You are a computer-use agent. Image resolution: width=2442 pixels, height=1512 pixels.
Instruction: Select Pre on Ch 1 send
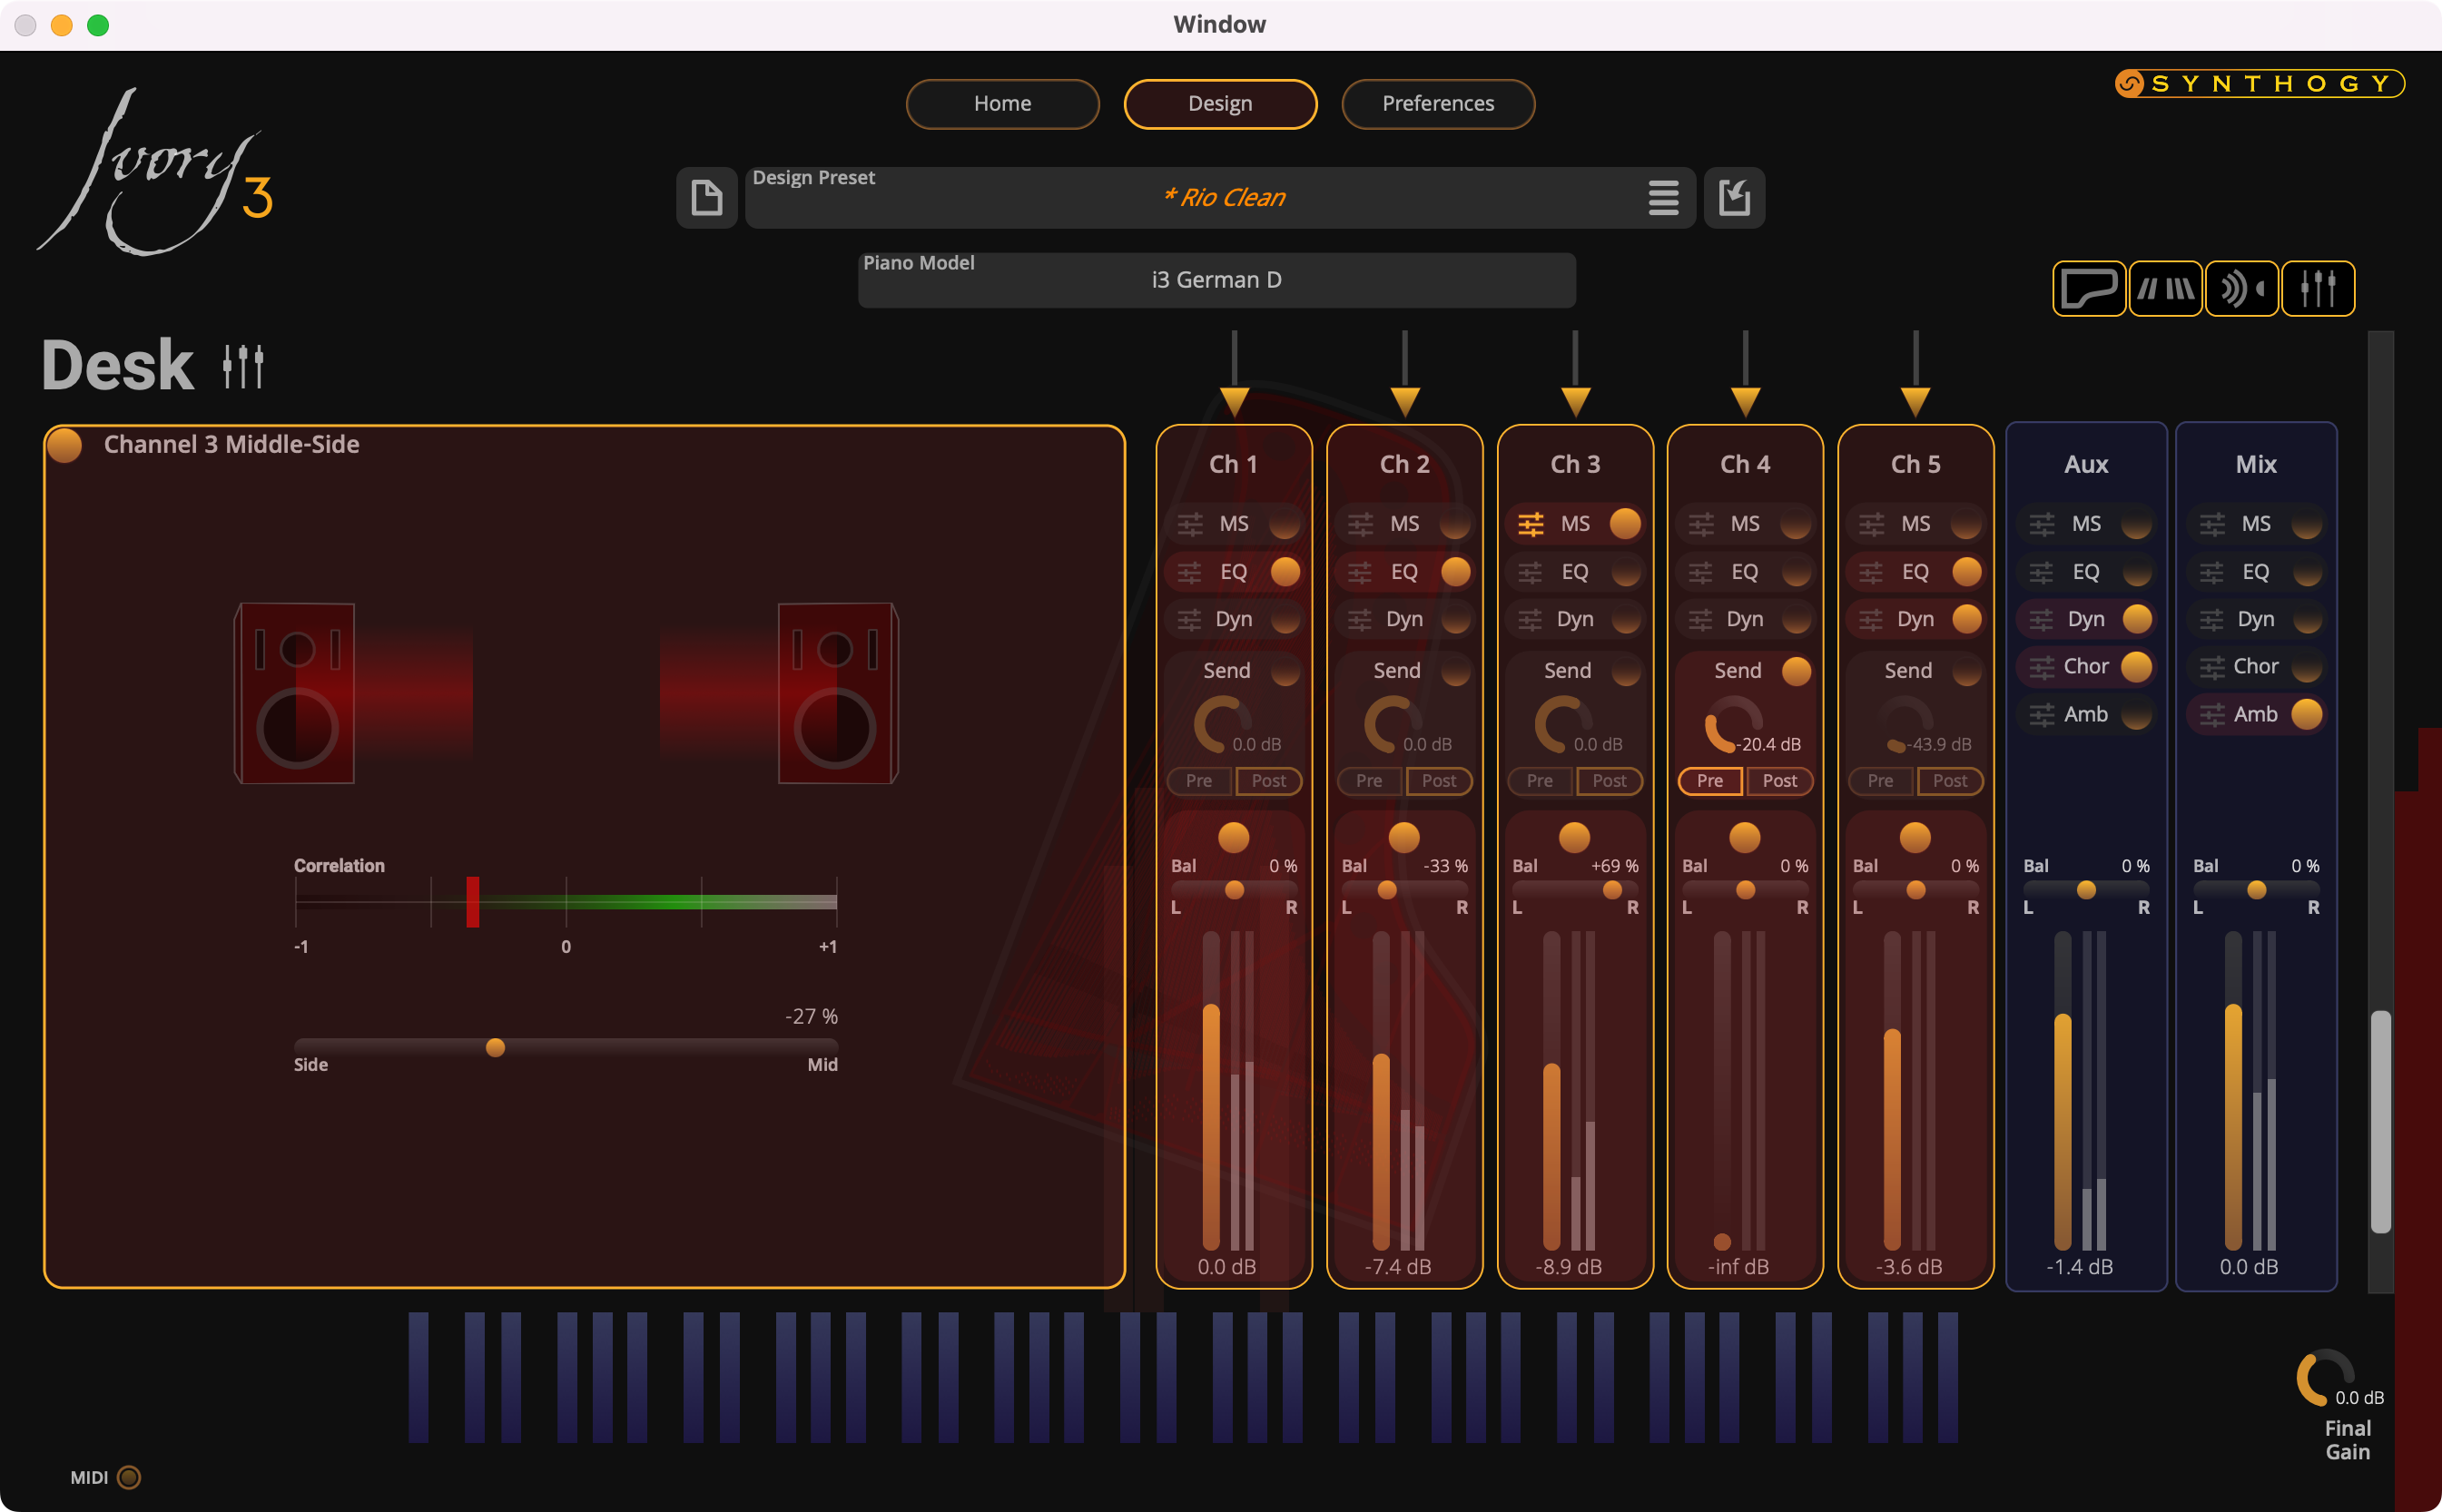(x=1199, y=781)
